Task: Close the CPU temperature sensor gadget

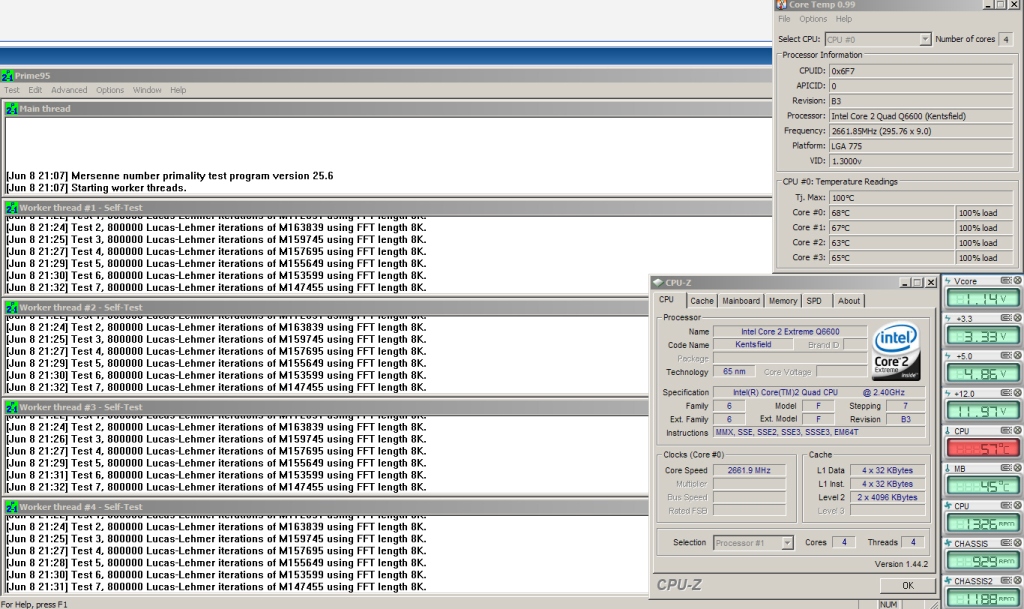Action: (1017, 430)
